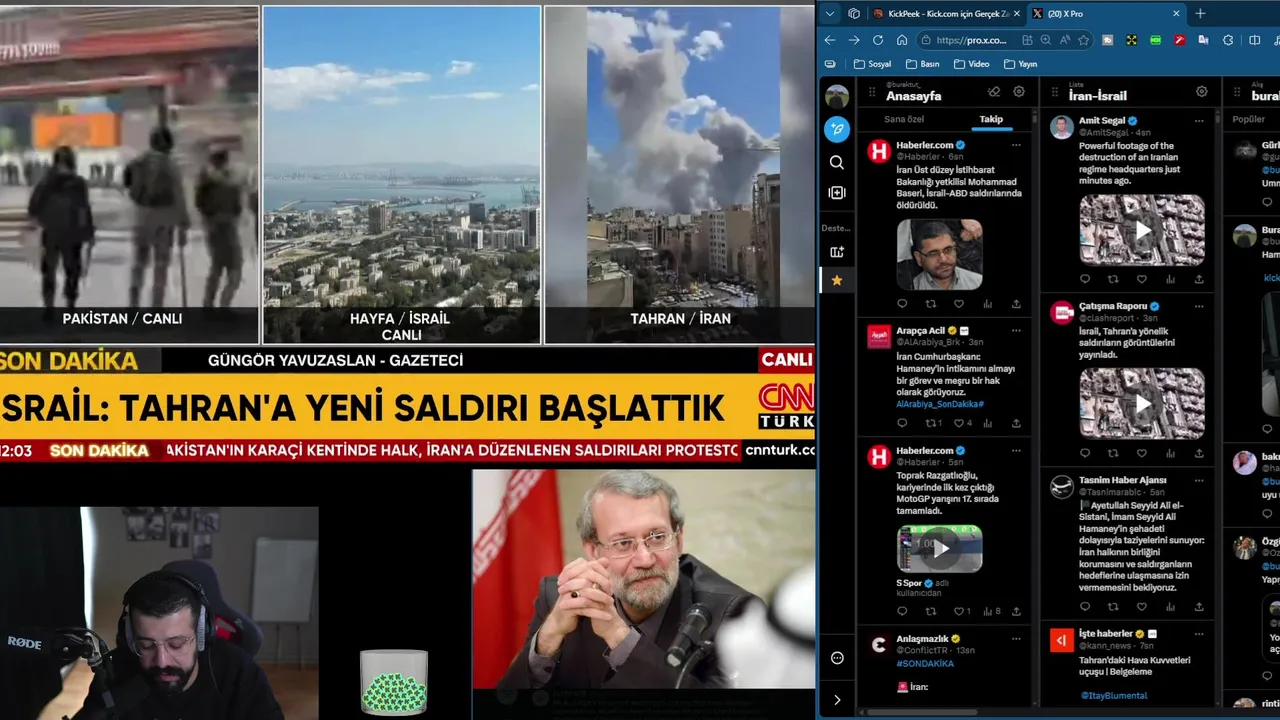Open the browser extensions puzzle icon
The width and height of the screenshot is (1280, 720).
click(1229, 40)
